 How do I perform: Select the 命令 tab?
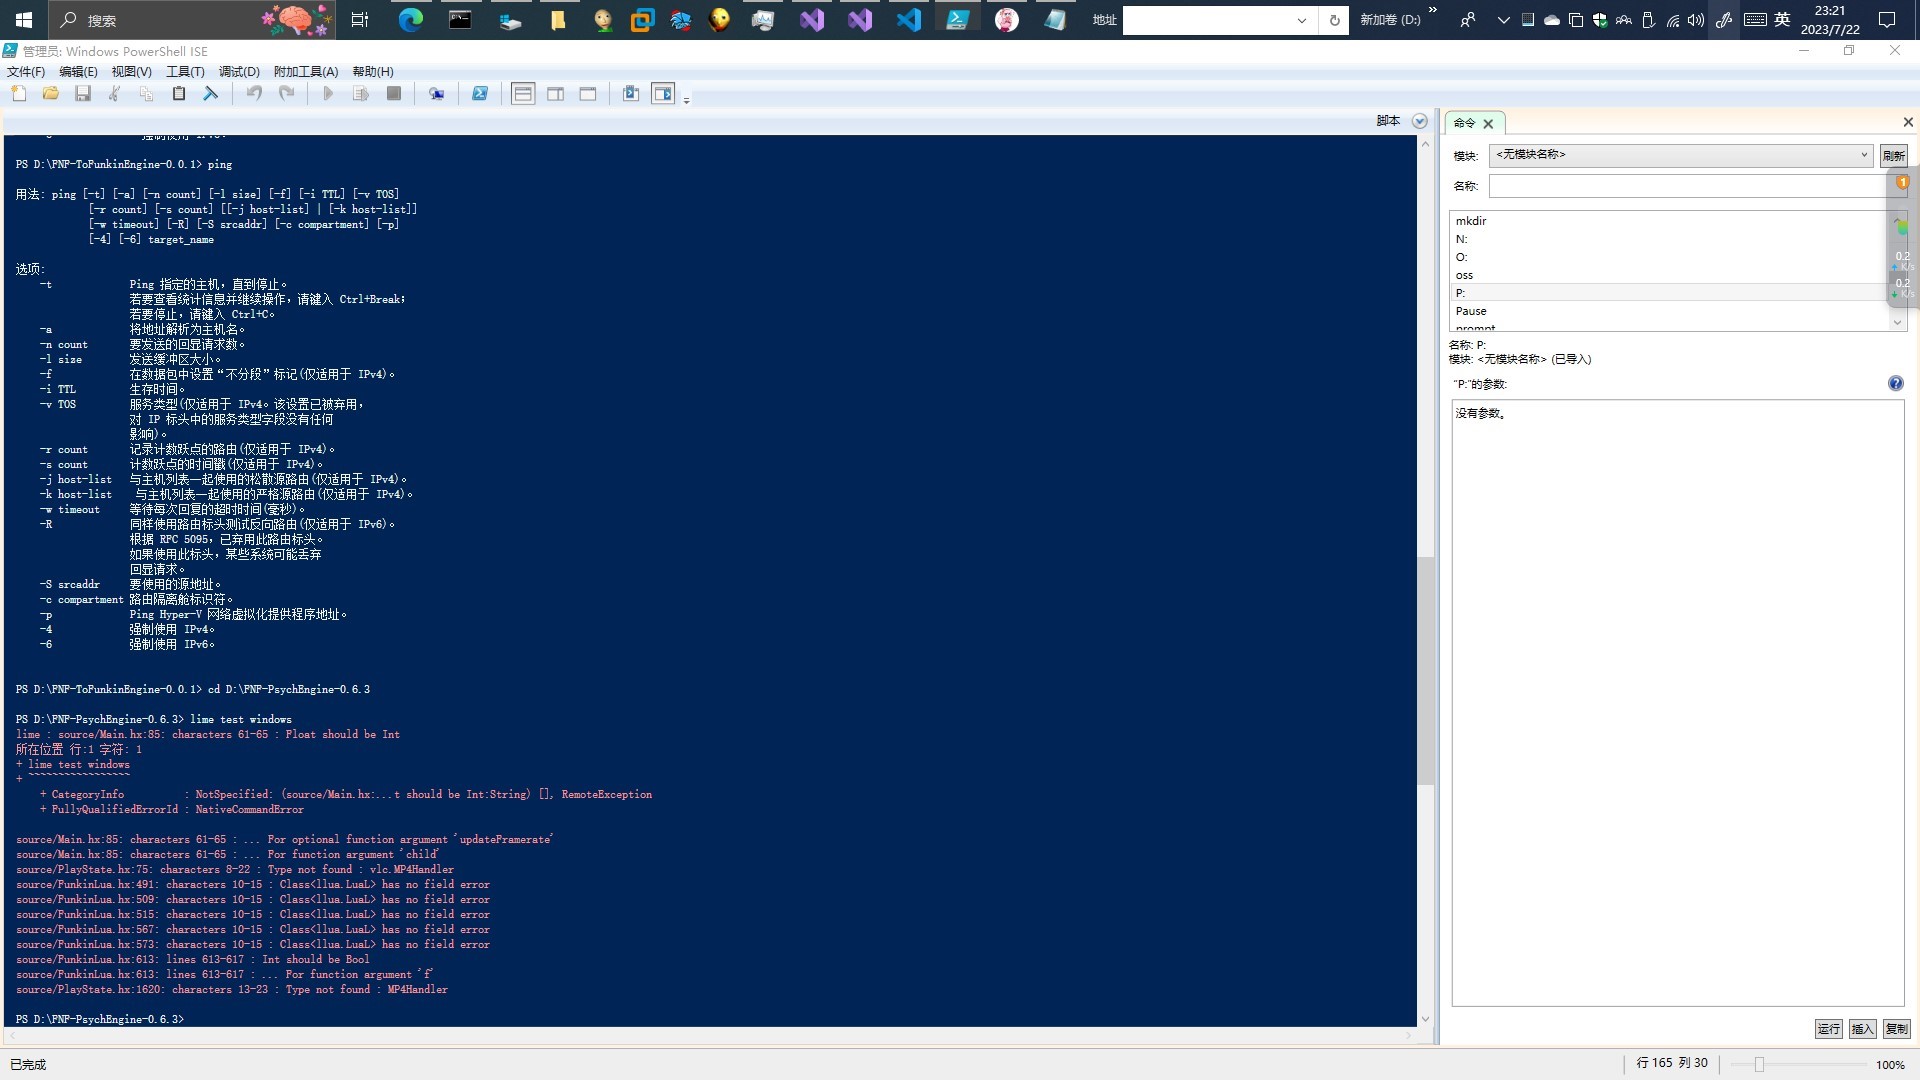click(1464, 122)
